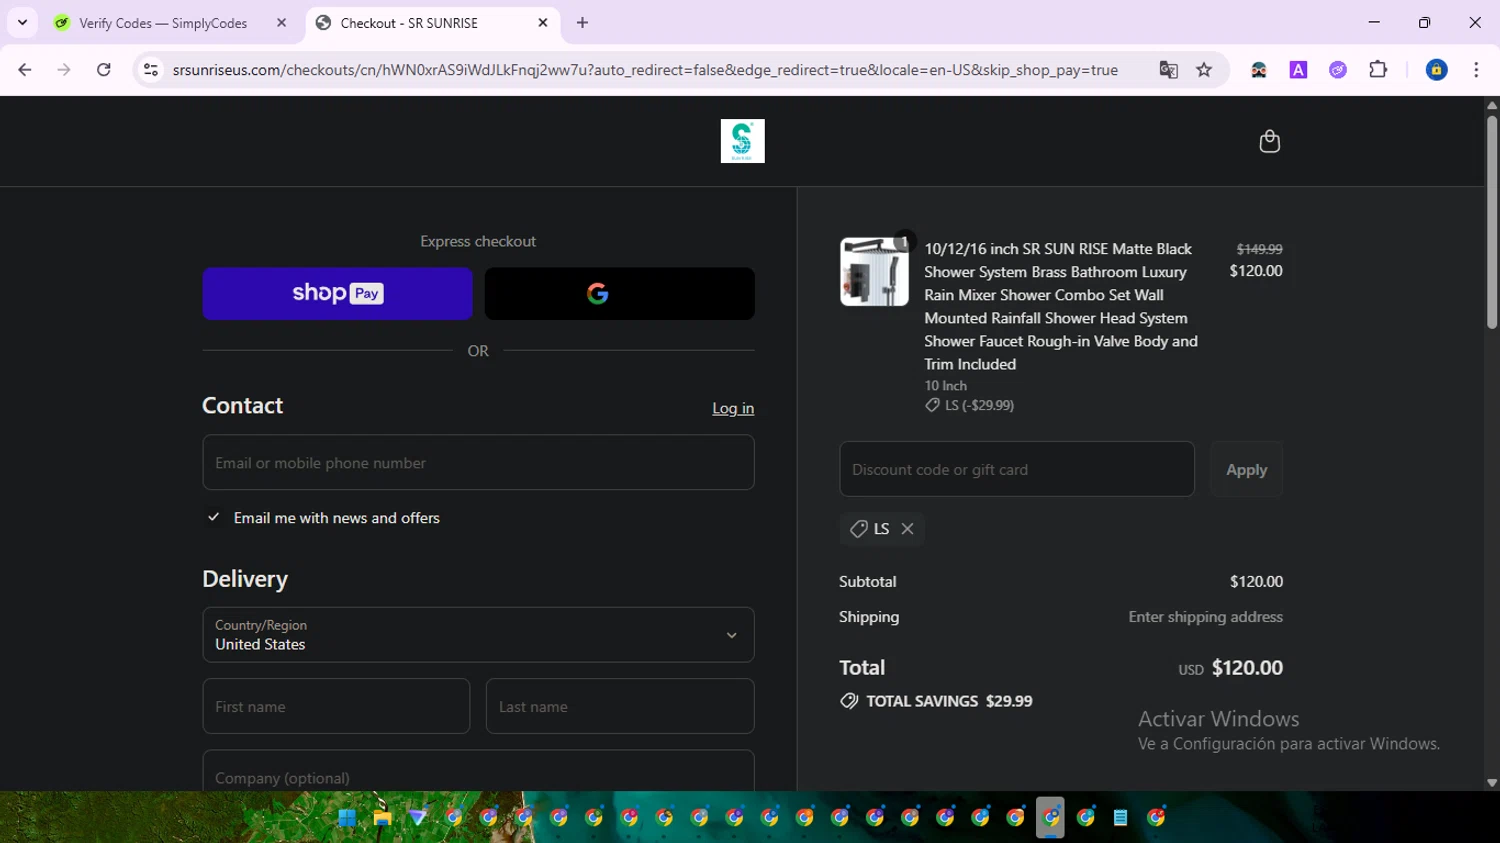Remove the LS discount code tag

click(x=907, y=529)
